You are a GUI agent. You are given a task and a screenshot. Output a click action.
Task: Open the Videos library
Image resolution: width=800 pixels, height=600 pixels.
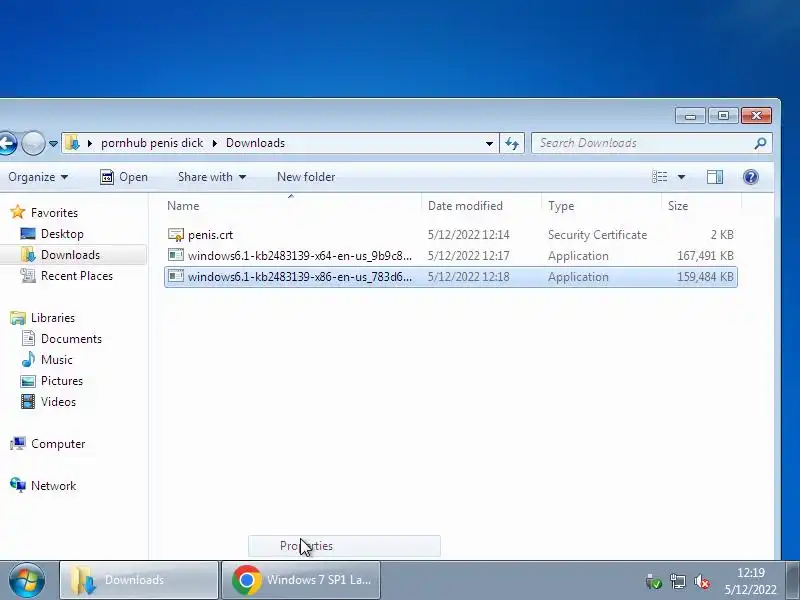click(58, 402)
